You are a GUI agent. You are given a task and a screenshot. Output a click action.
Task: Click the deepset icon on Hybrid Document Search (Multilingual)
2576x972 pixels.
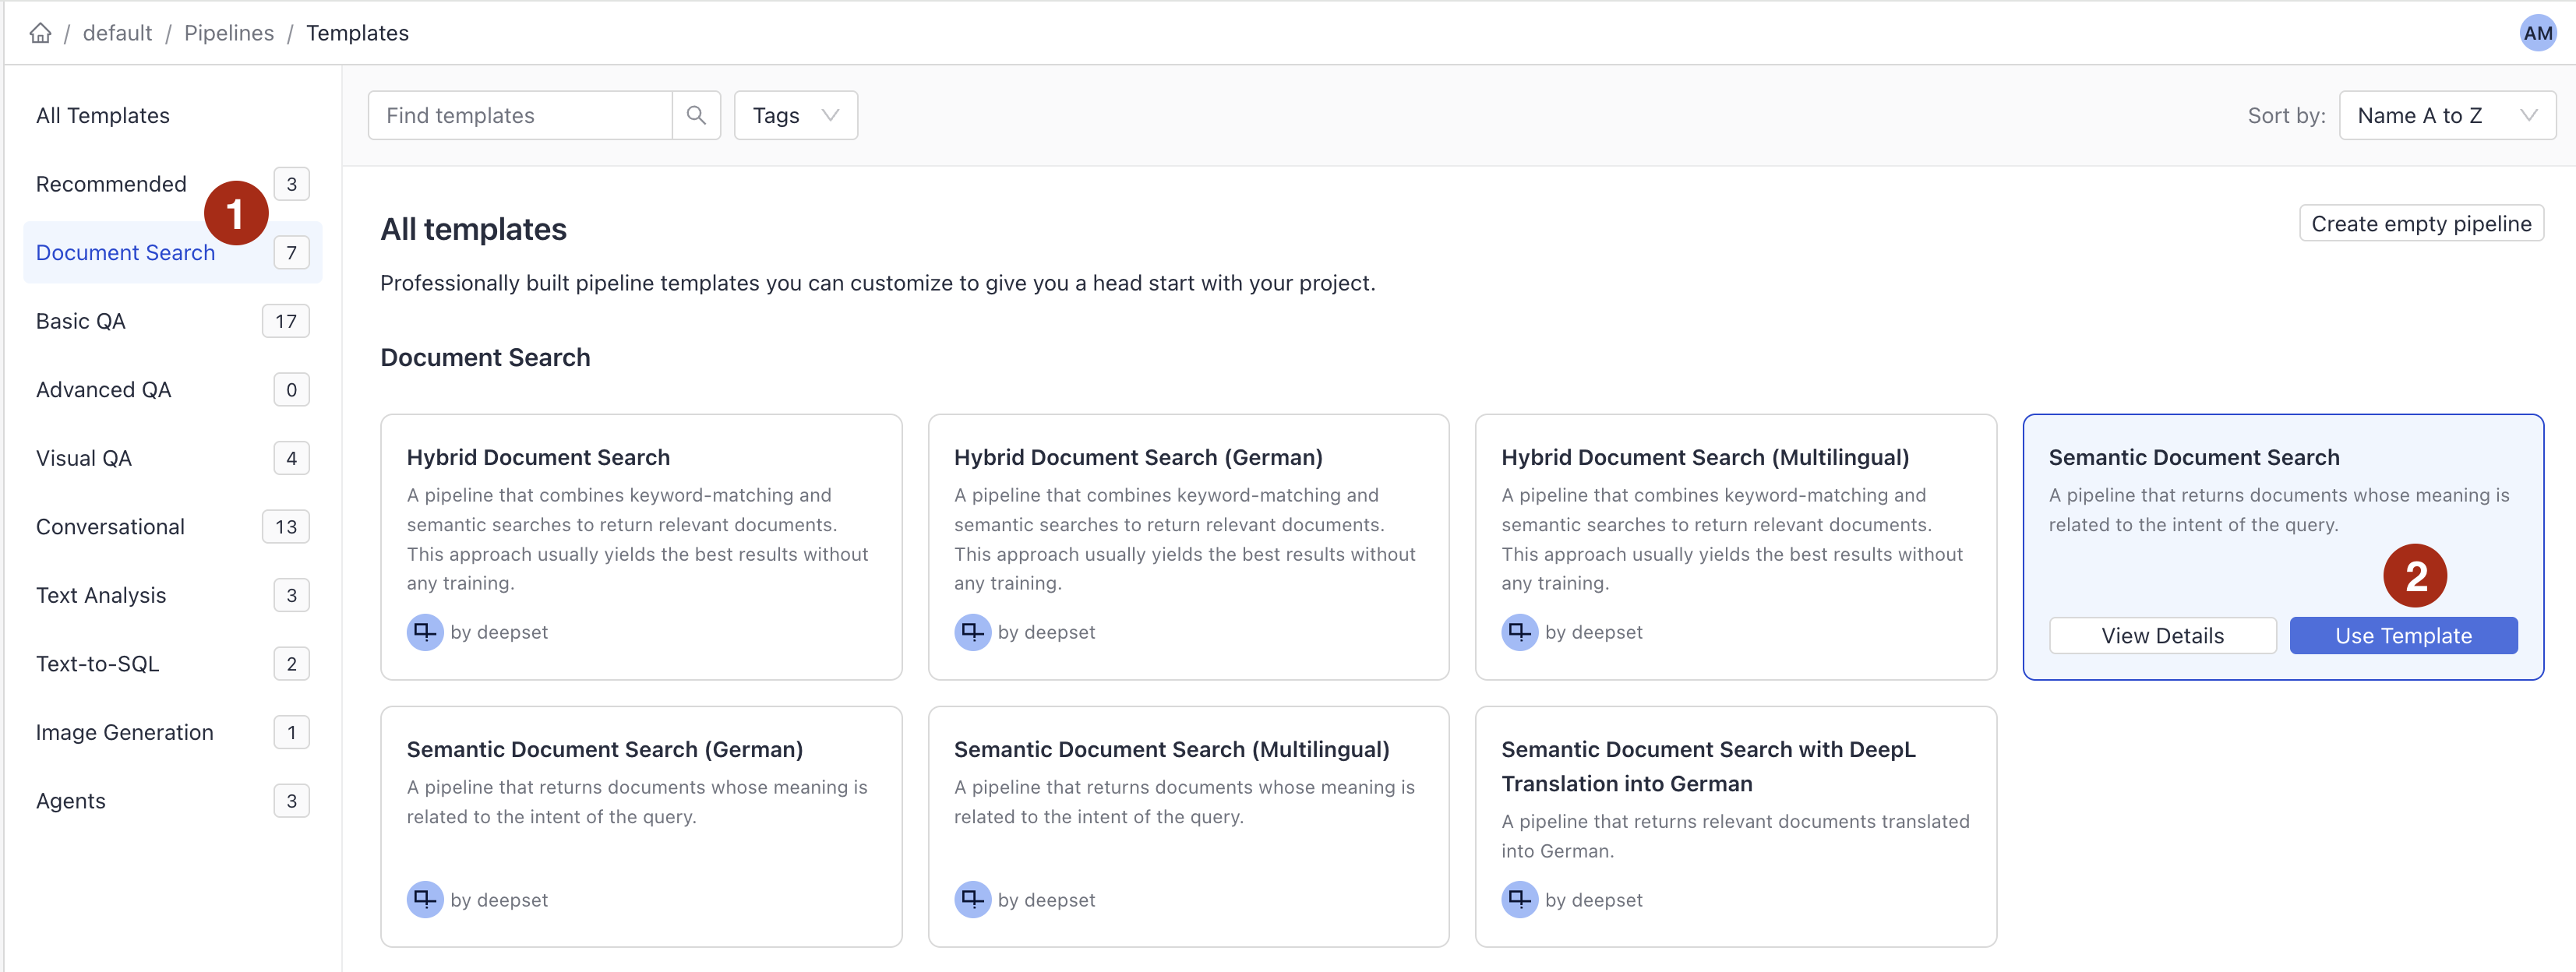pos(1519,631)
